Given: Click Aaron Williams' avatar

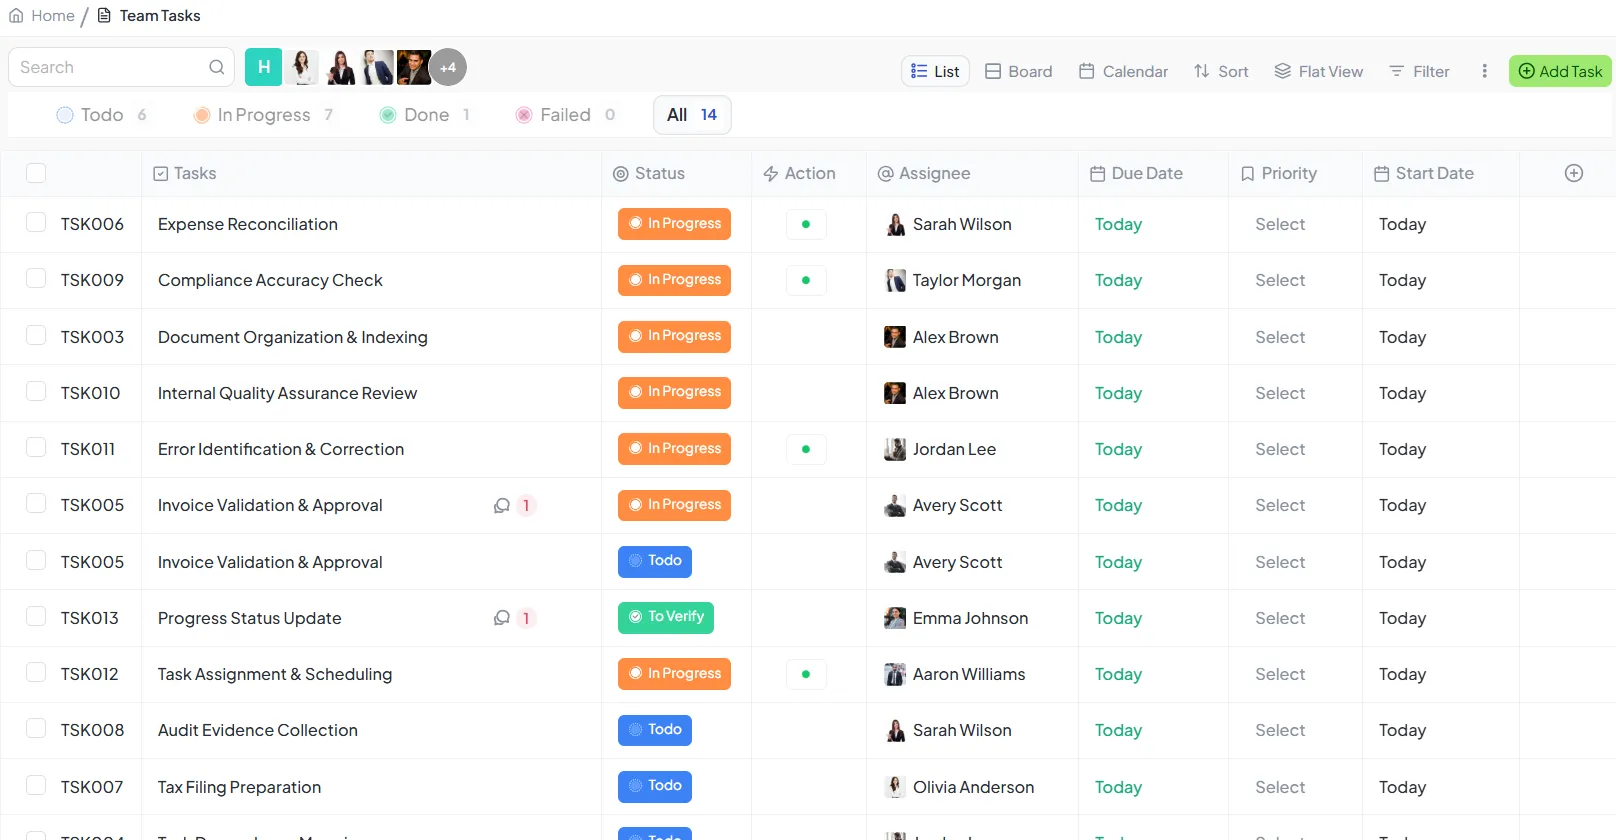Looking at the screenshot, I should click(895, 674).
